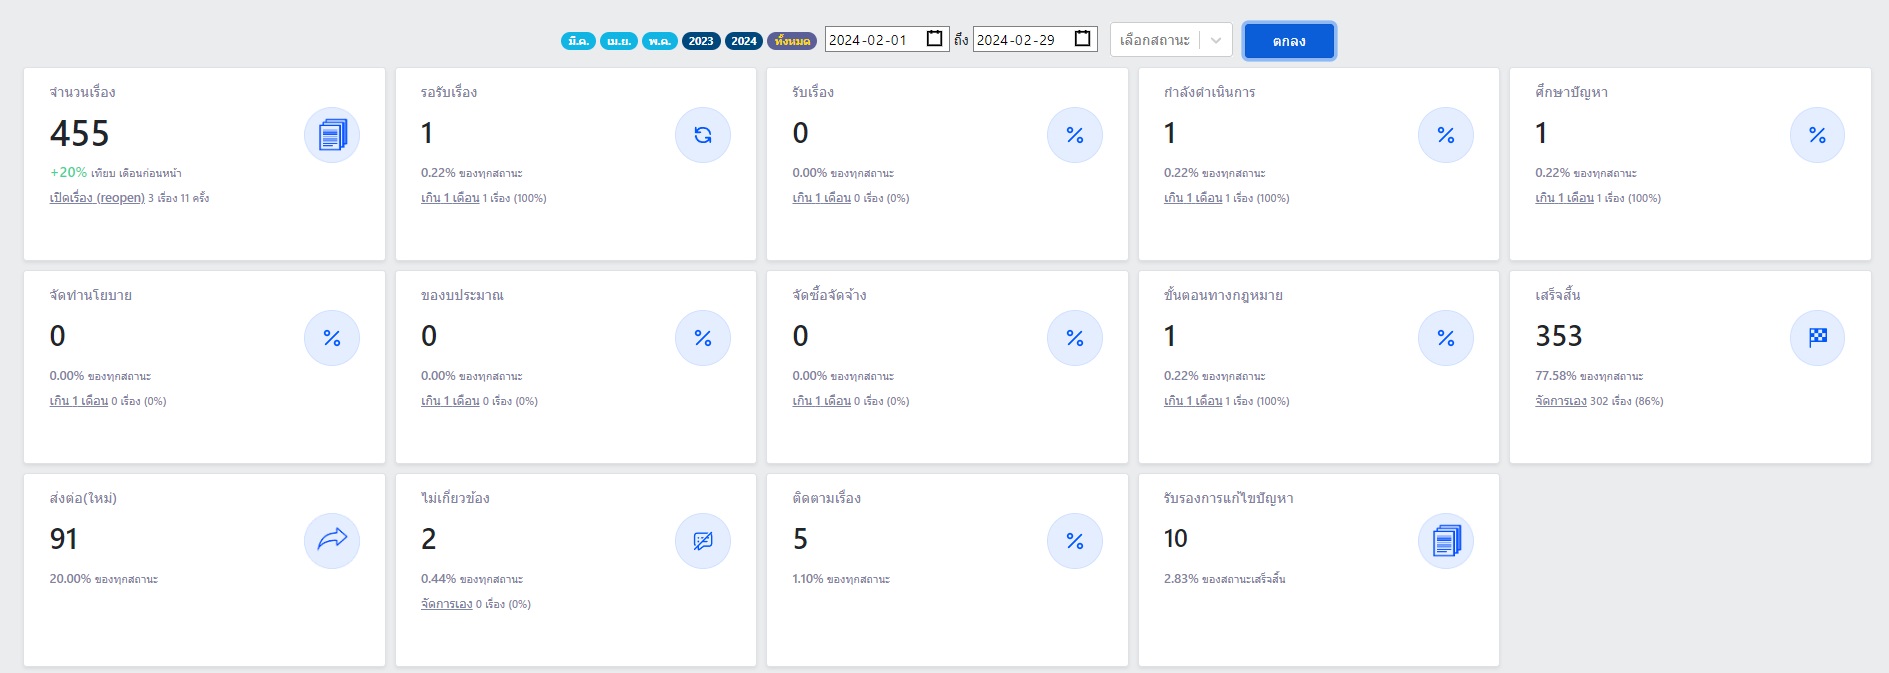Screen dimensions: 1889x673
Task: Click the start date field 2024-02-01
Action: pos(870,40)
